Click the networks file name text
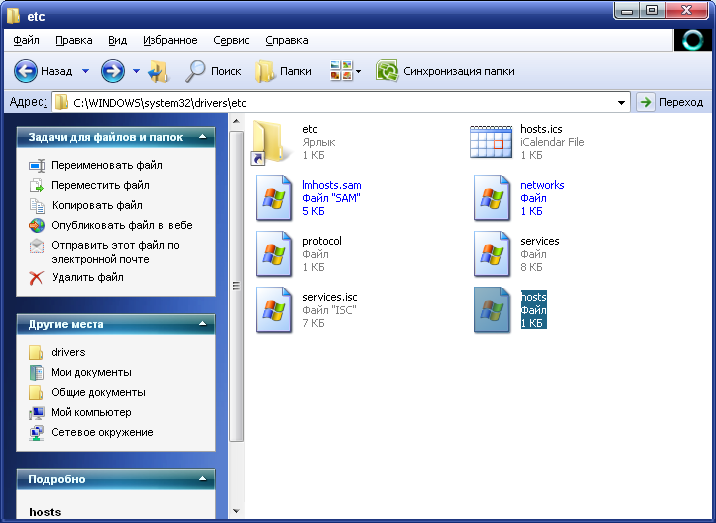Viewport: 716px width, 523px height. [x=542, y=185]
